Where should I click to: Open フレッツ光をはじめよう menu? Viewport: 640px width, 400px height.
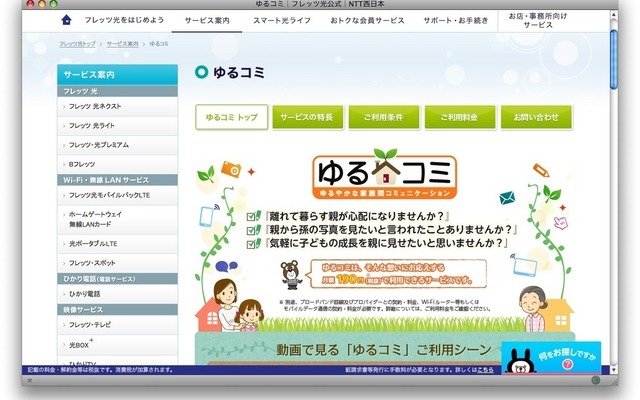click(124, 20)
